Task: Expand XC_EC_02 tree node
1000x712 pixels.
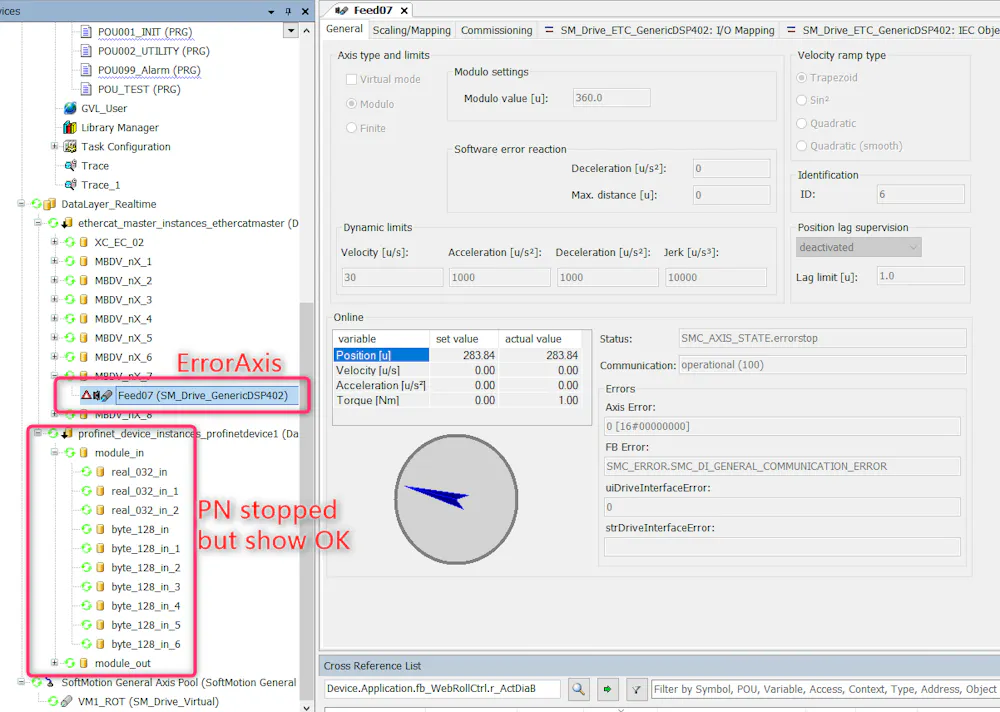Action: [54, 242]
